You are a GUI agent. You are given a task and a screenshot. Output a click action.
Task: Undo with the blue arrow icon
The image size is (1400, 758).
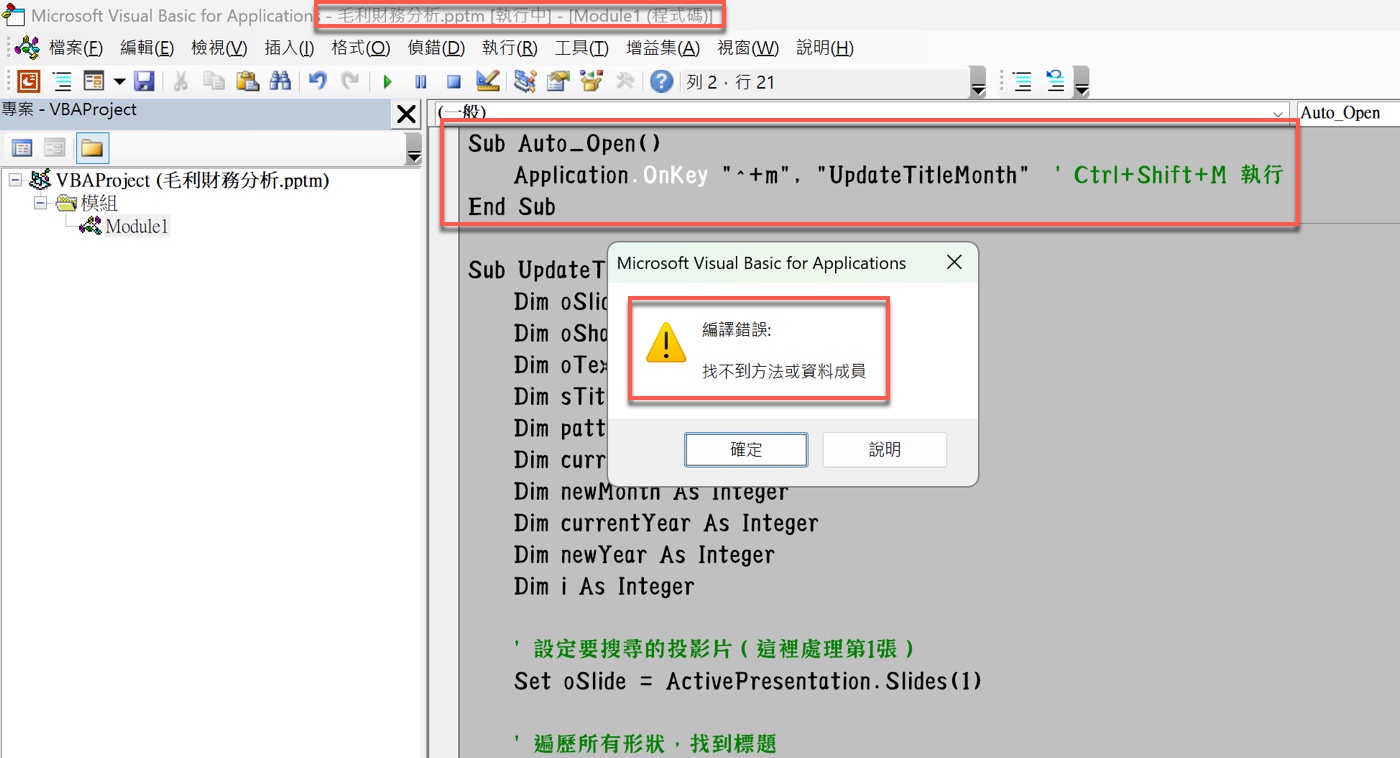[317, 82]
